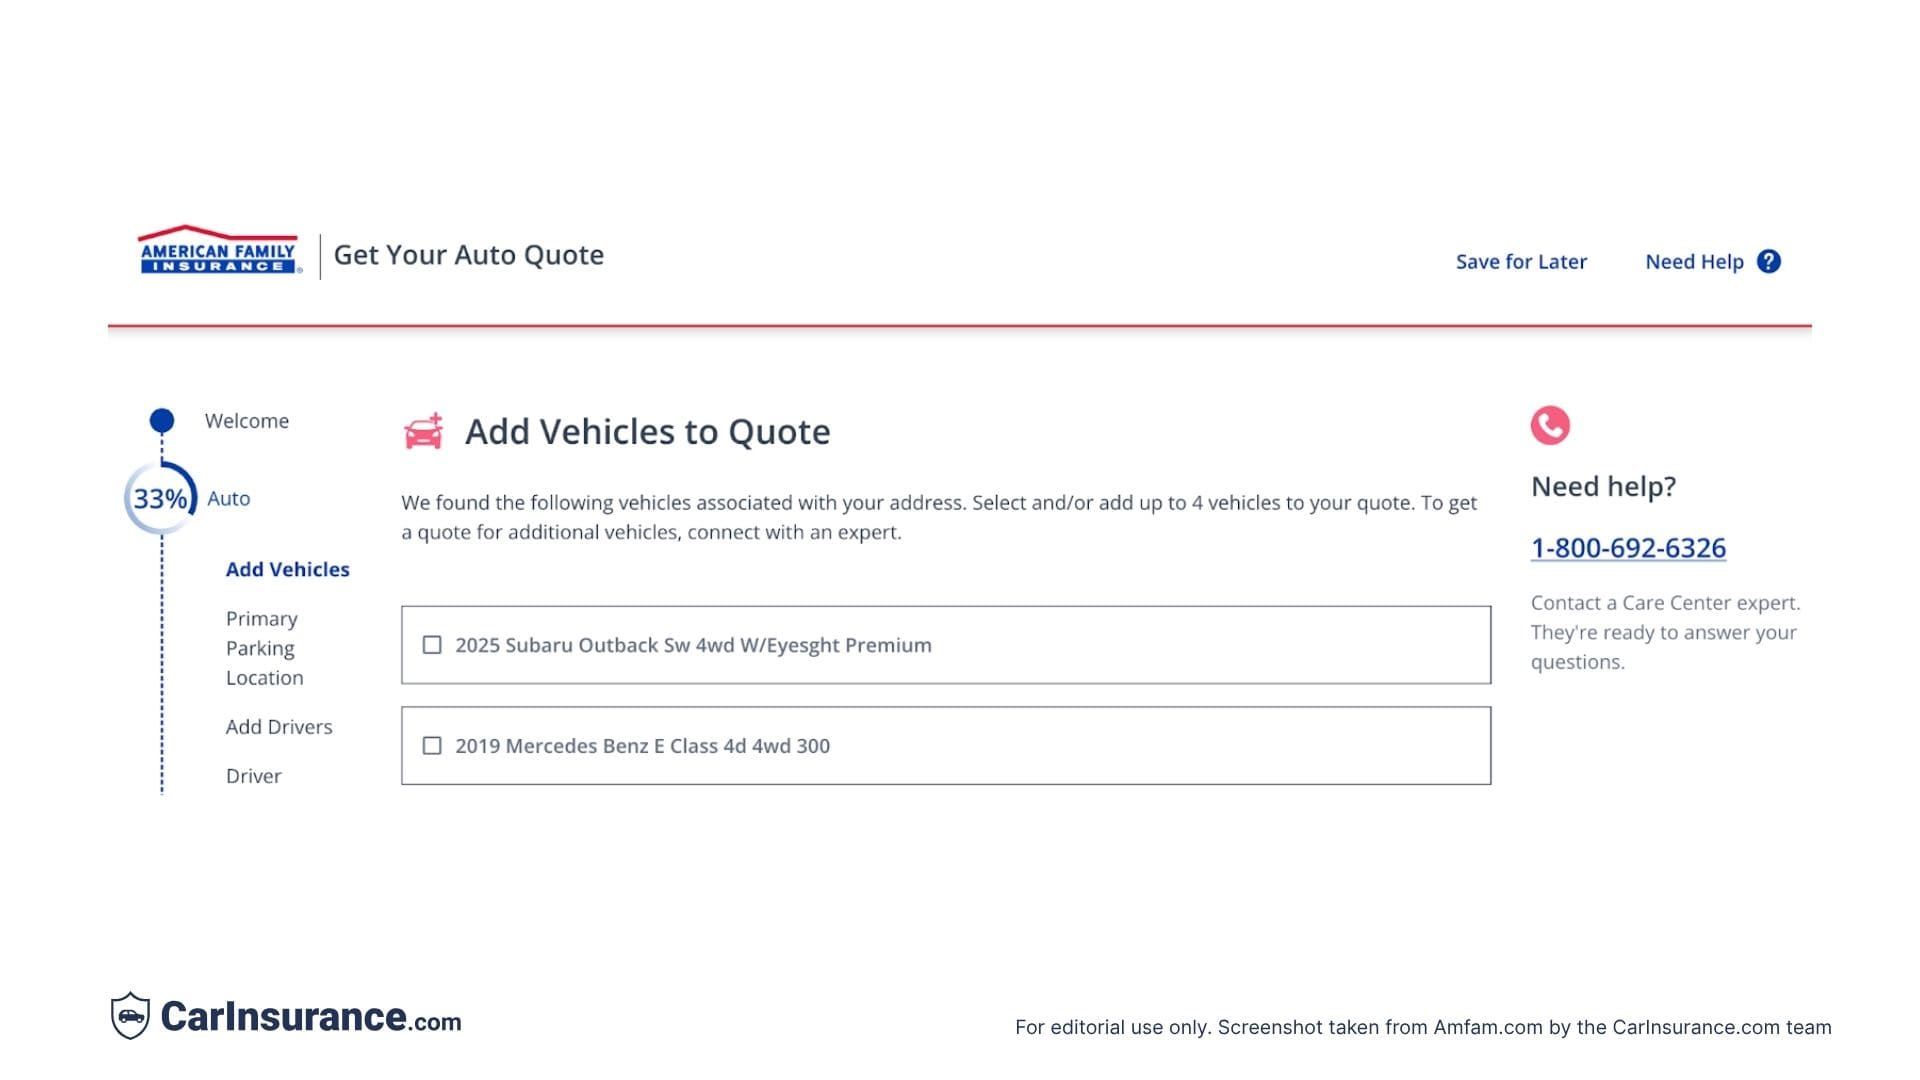The width and height of the screenshot is (1920, 1080).
Task: Select the 2025 Subaru Outback checkbox
Action: point(431,646)
